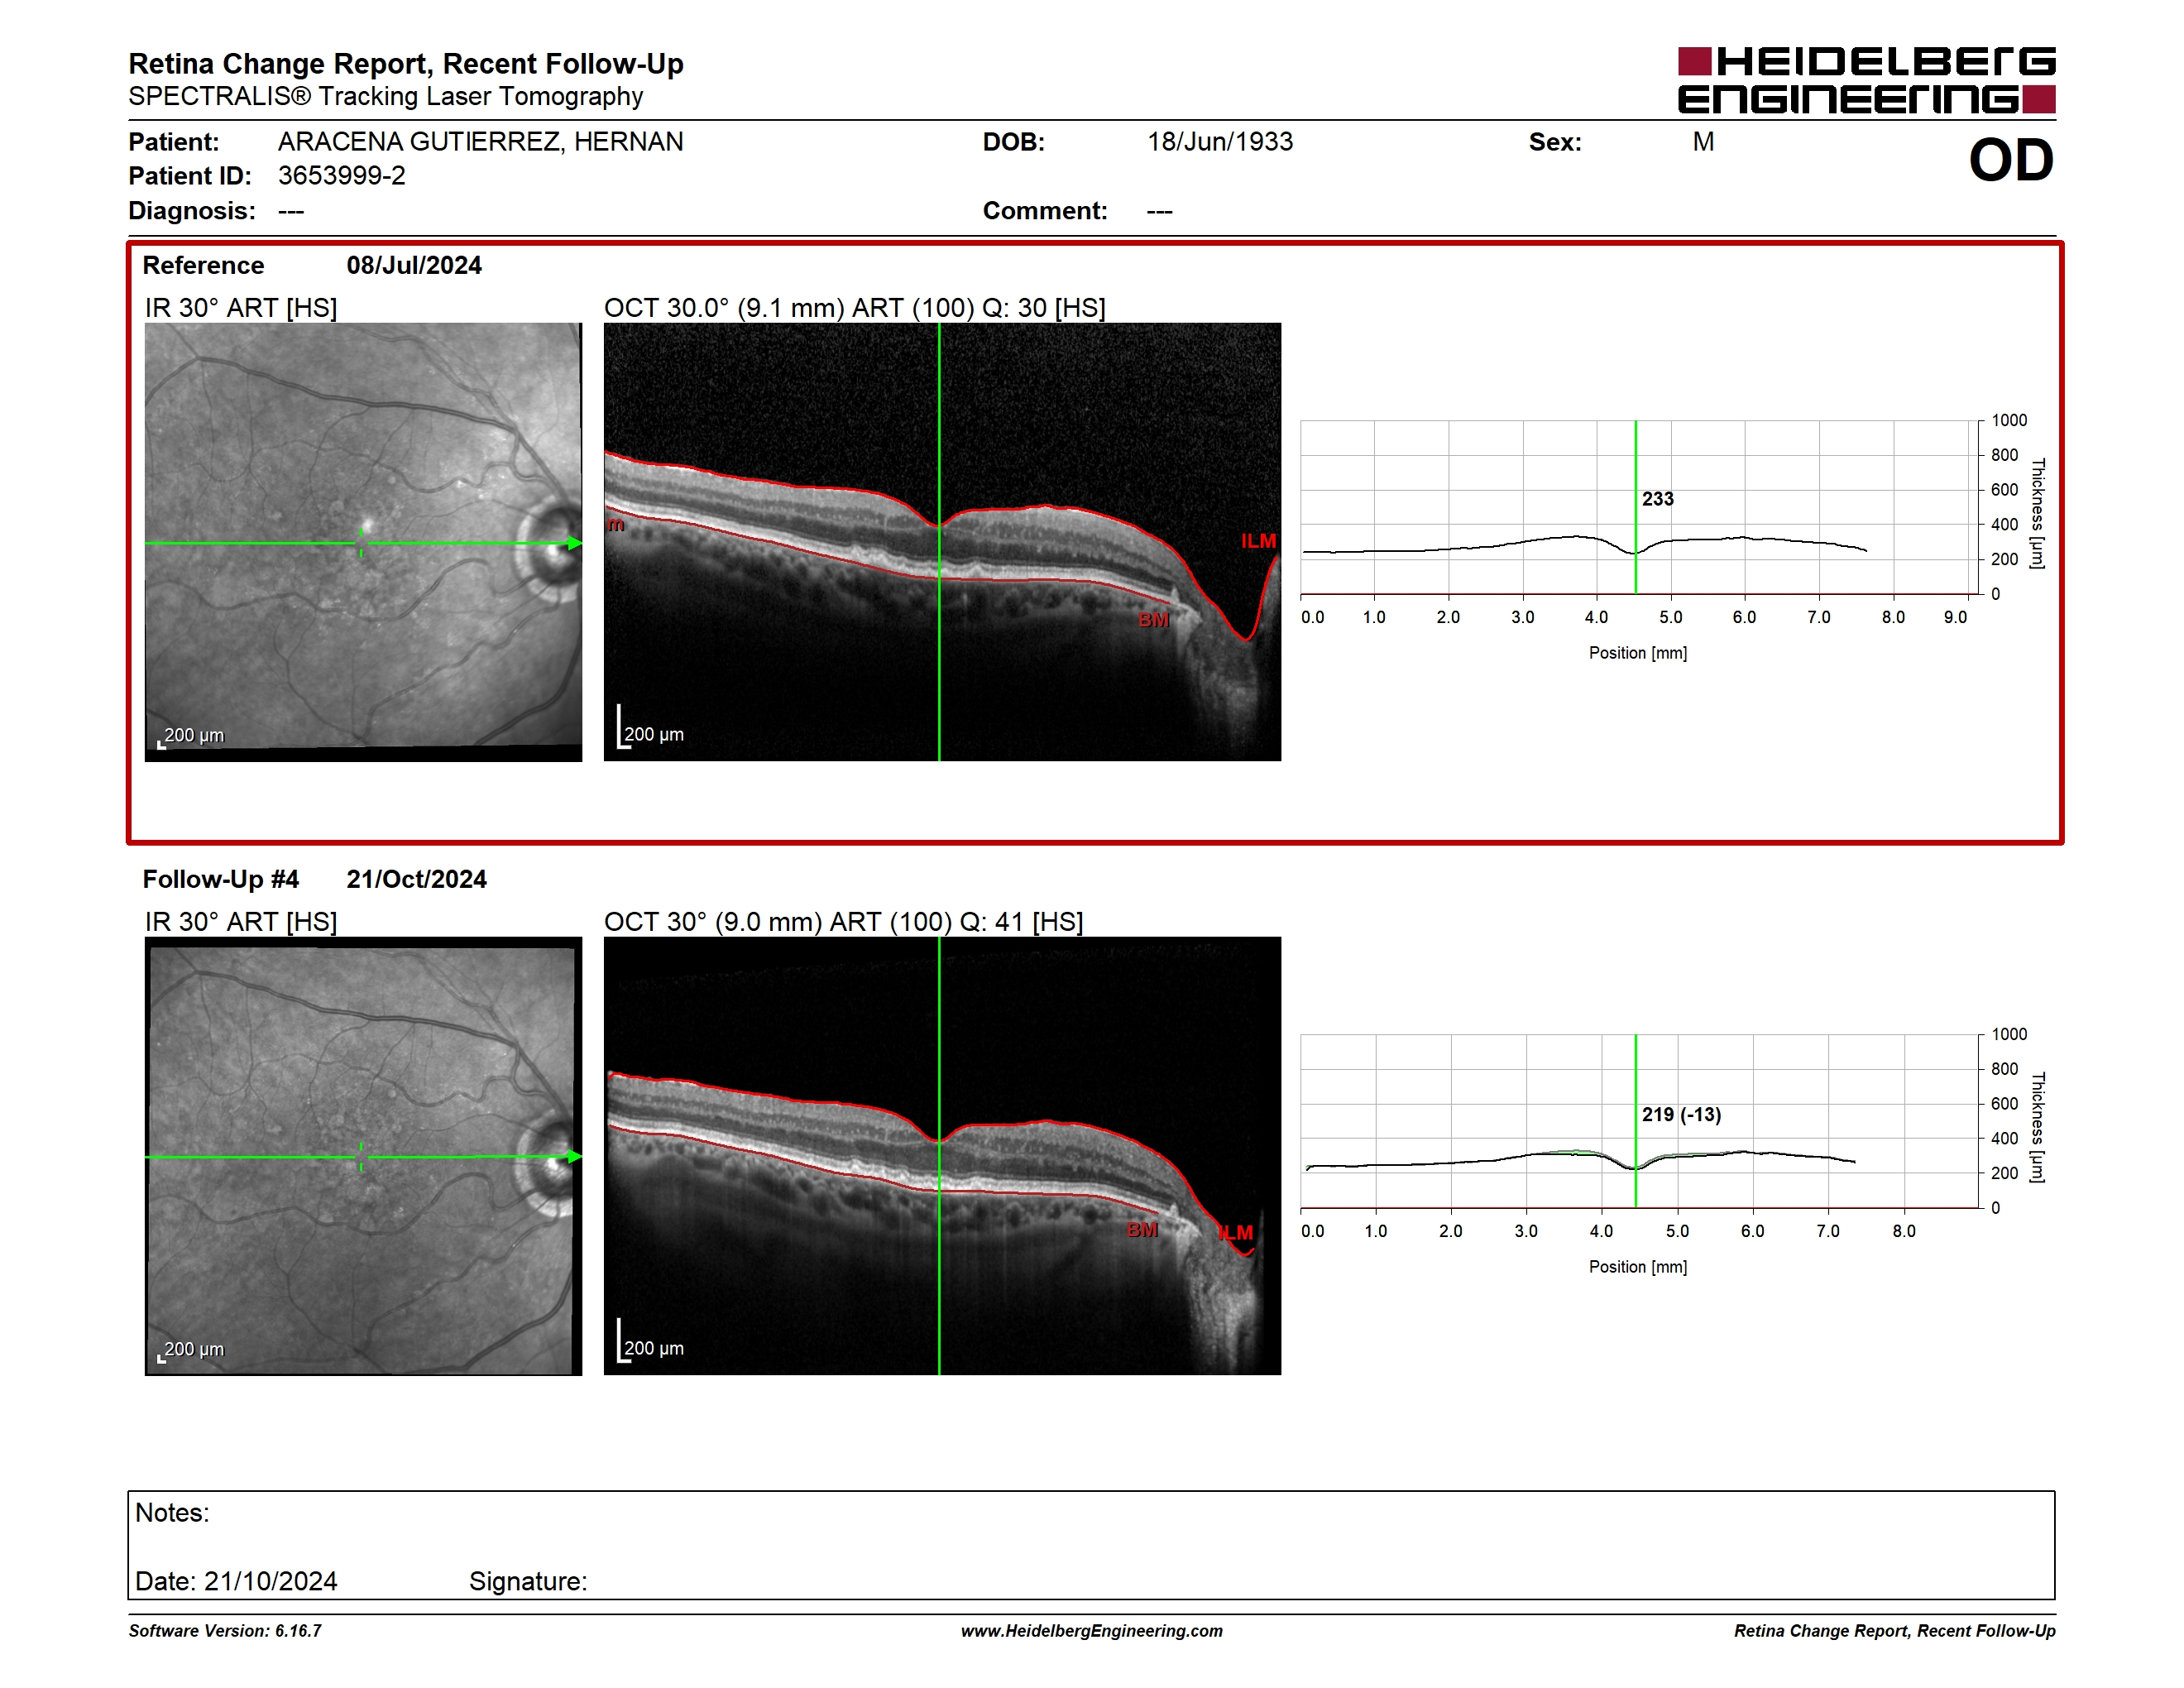The image size is (2184, 1688).
Task: Click the Comment label
Action: pos(1045,211)
